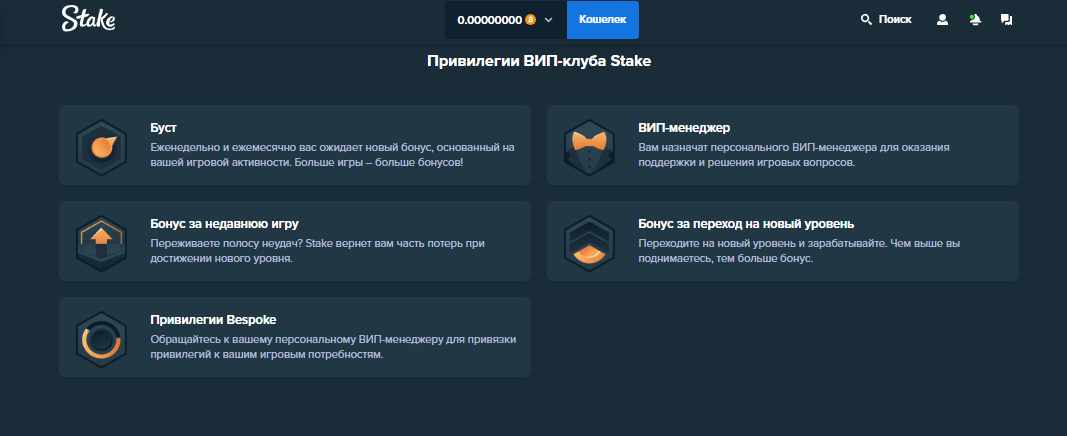Click the Привилегии Bespoke ring icon
Image resolution: width=1067 pixels, height=436 pixels.
pos(101,337)
